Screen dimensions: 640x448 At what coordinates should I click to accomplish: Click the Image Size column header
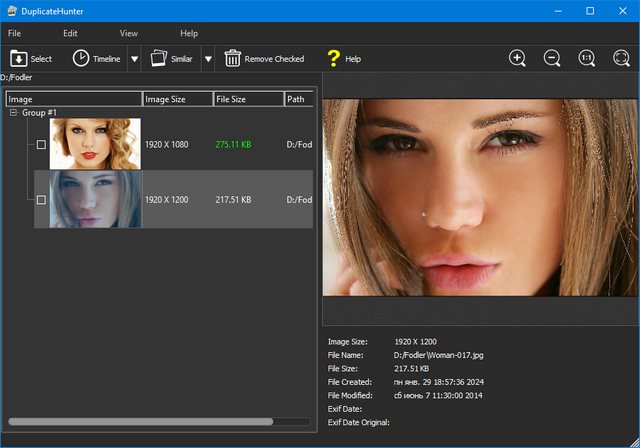[x=177, y=99]
